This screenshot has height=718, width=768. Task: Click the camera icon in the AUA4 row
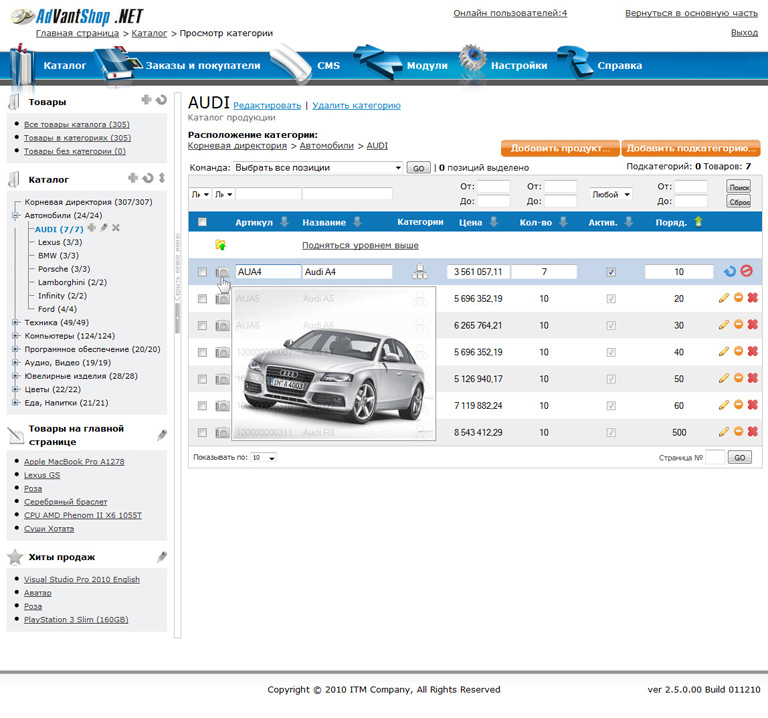222,272
